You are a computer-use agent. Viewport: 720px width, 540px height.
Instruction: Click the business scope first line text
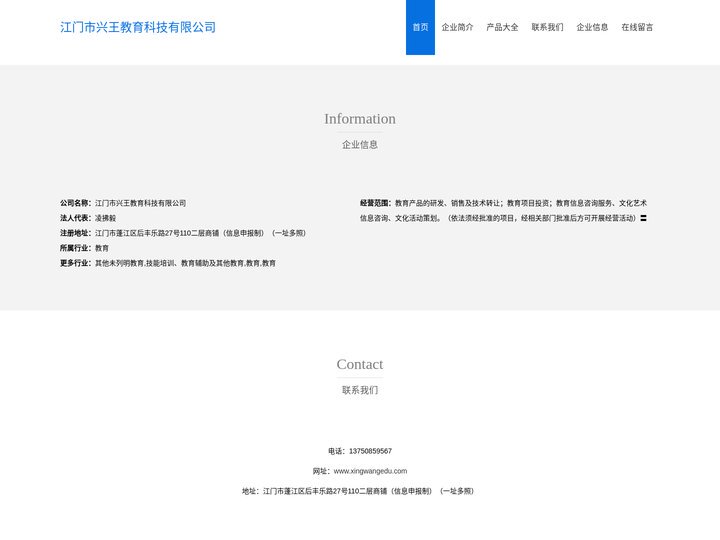(521, 203)
